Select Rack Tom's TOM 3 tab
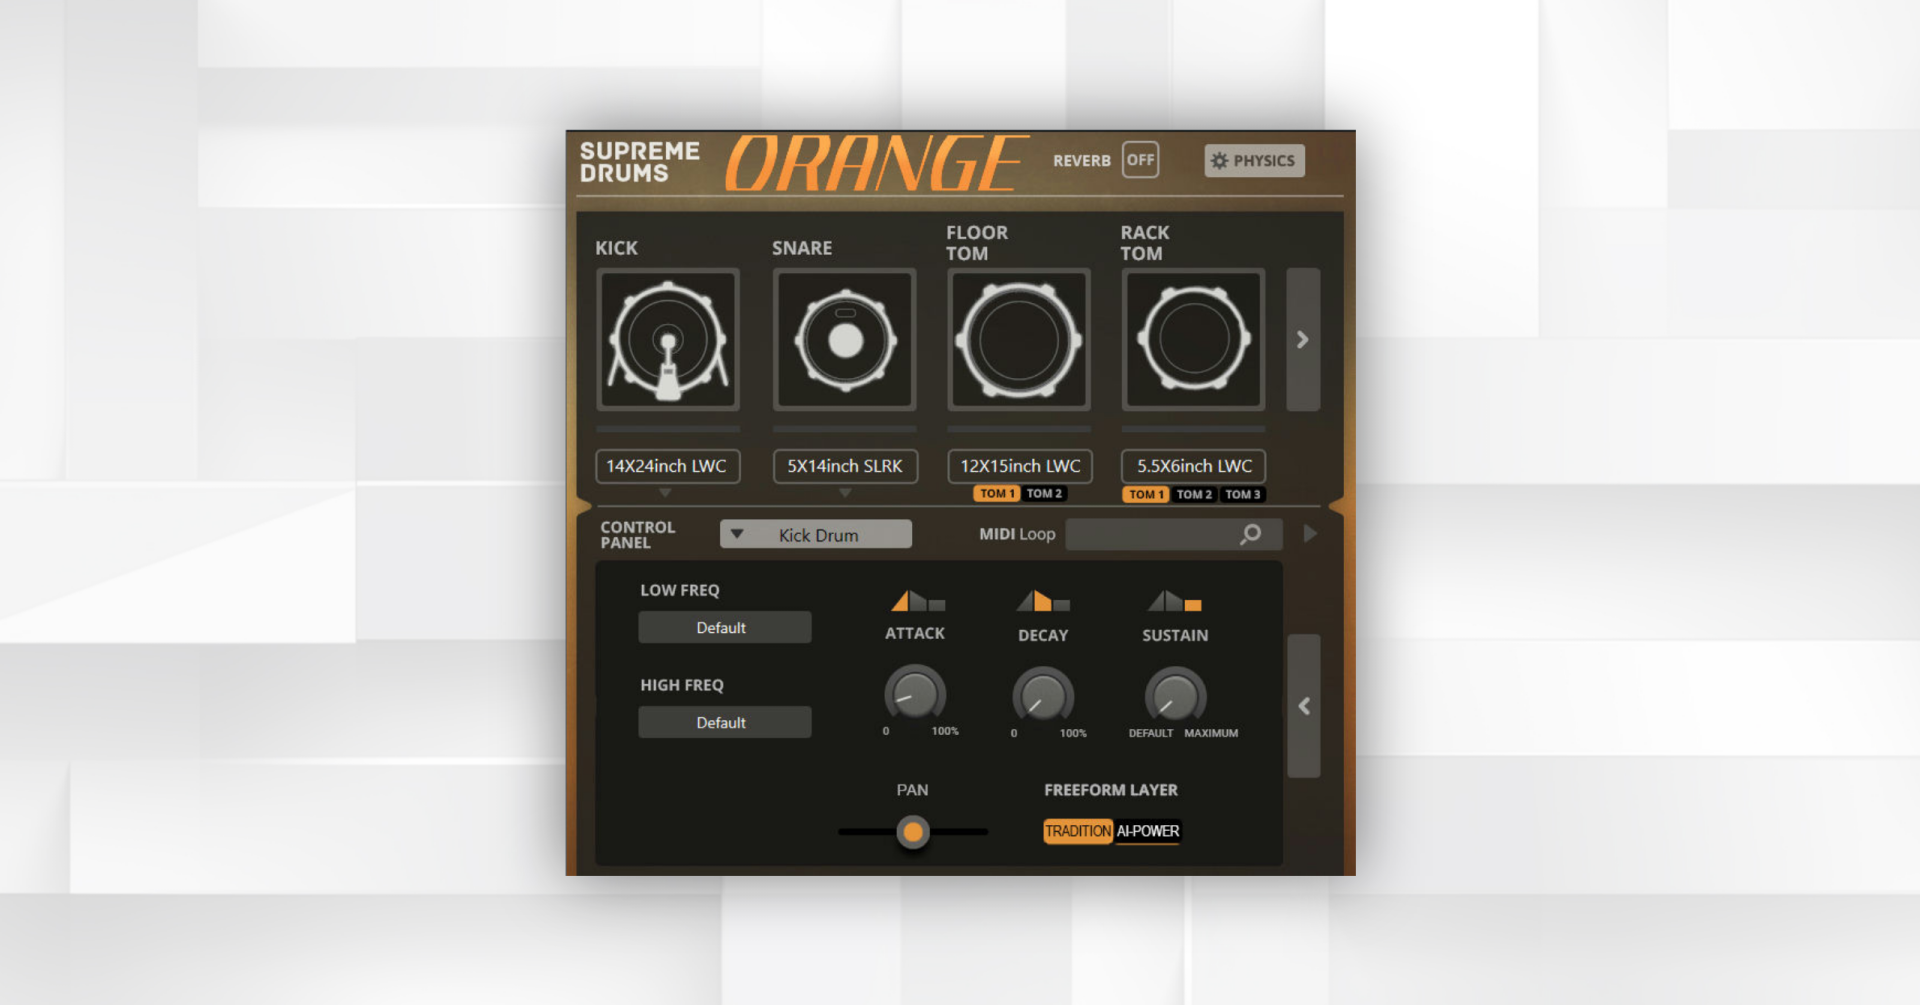1920x1005 pixels. coord(1243,494)
